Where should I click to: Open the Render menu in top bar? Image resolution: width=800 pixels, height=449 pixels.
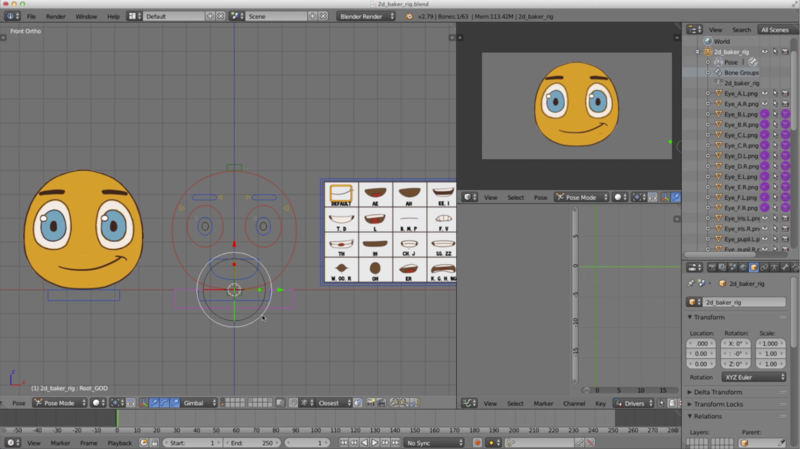[x=56, y=17]
